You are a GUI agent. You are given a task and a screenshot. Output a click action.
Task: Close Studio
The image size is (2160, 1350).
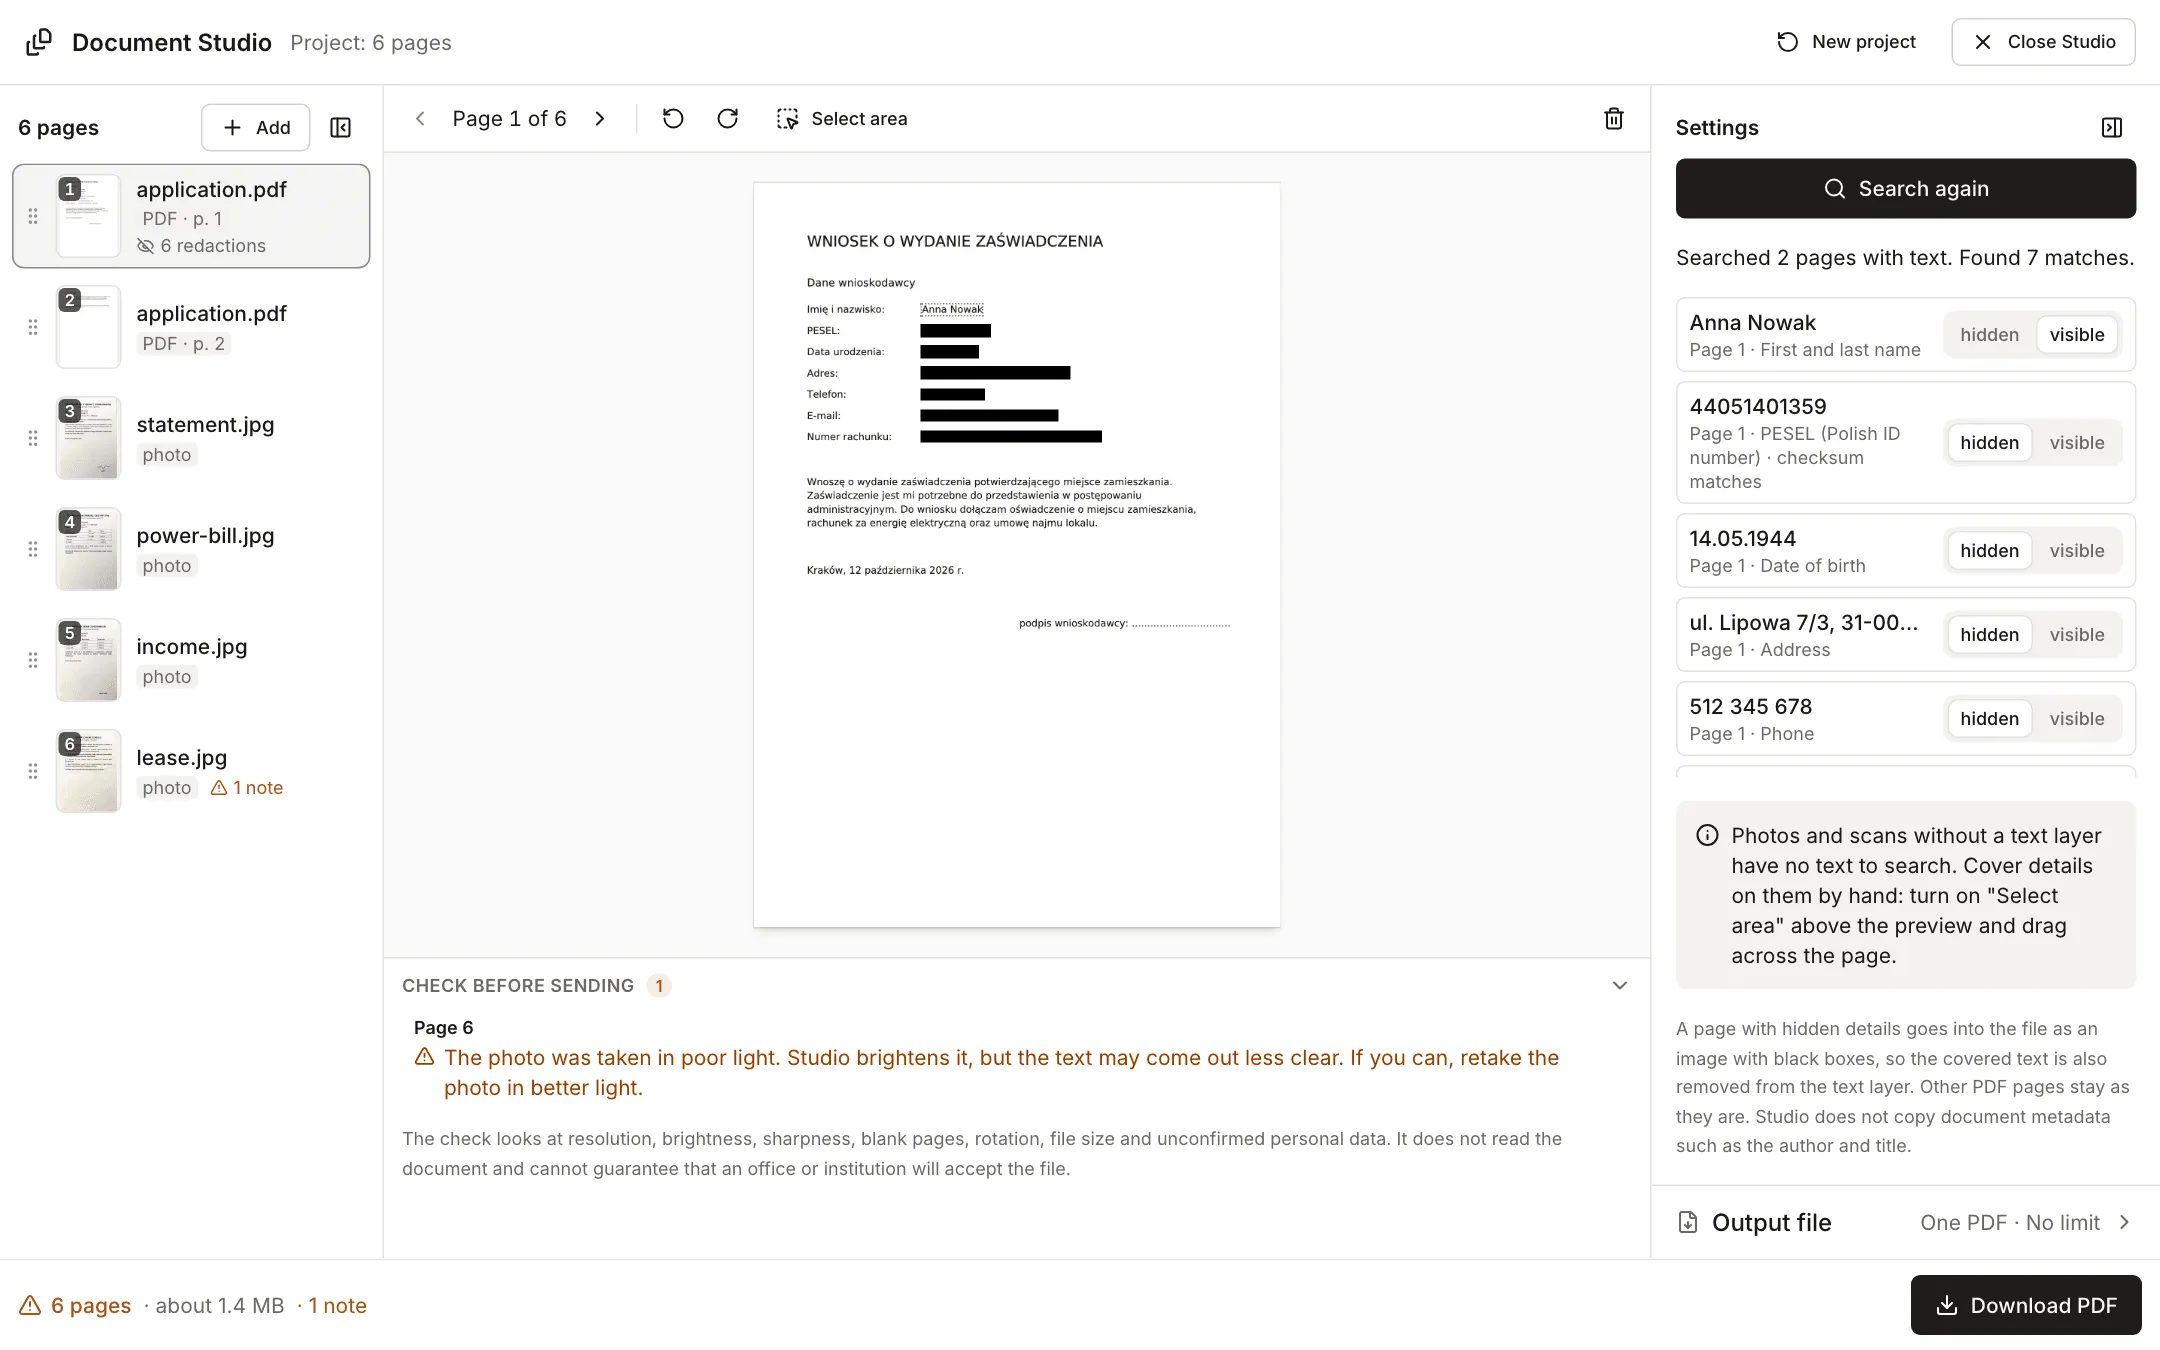(x=2044, y=42)
